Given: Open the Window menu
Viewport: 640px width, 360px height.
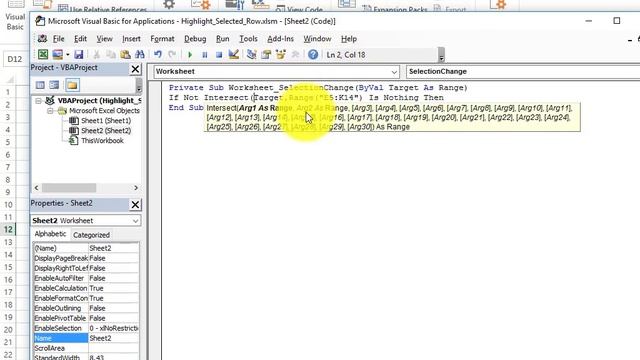Looking at the screenshot, I should pos(317,39).
